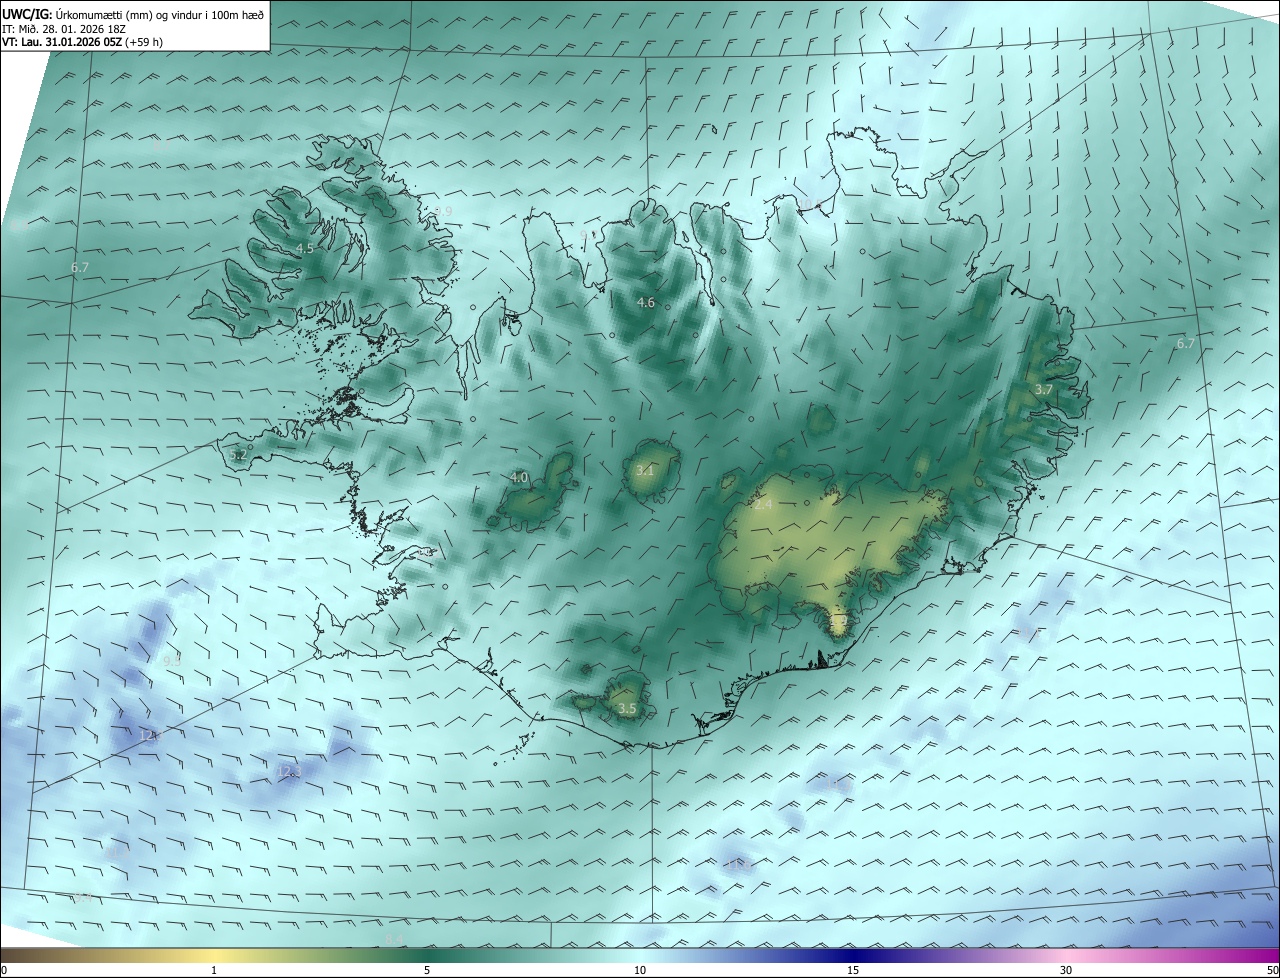Pick the dark green colorbar segment above tick 5
Screen dimensions: 1280x978
tap(427, 955)
